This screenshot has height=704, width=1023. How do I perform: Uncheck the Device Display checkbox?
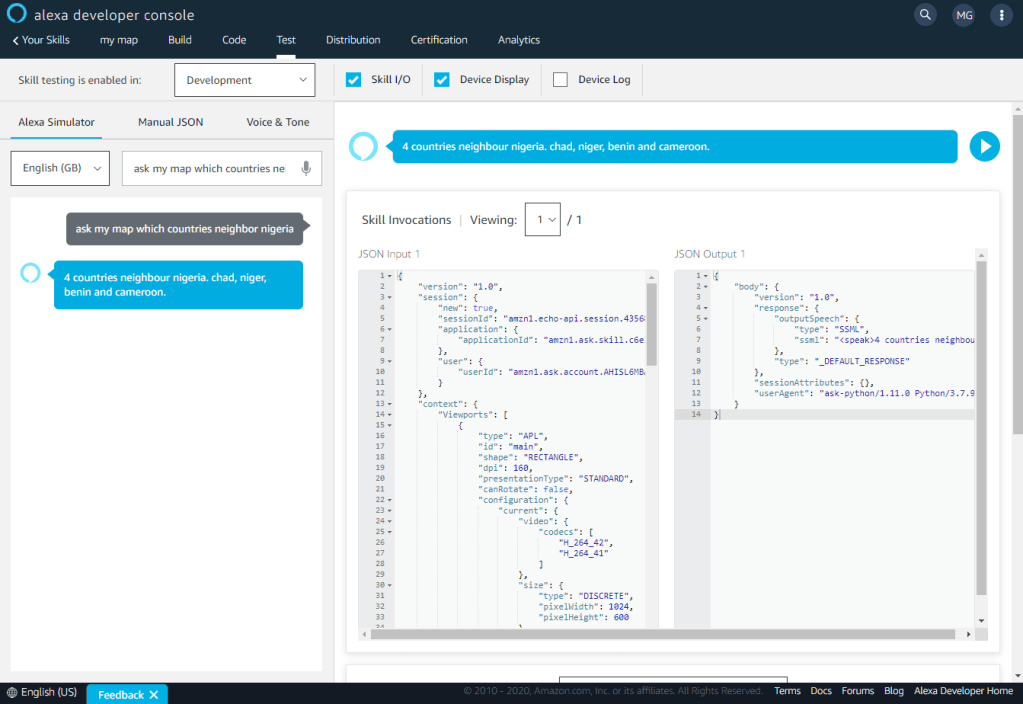pos(441,80)
